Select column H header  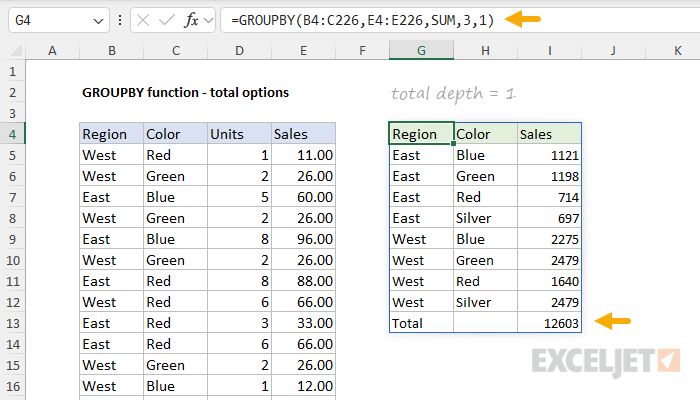pos(485,50)
